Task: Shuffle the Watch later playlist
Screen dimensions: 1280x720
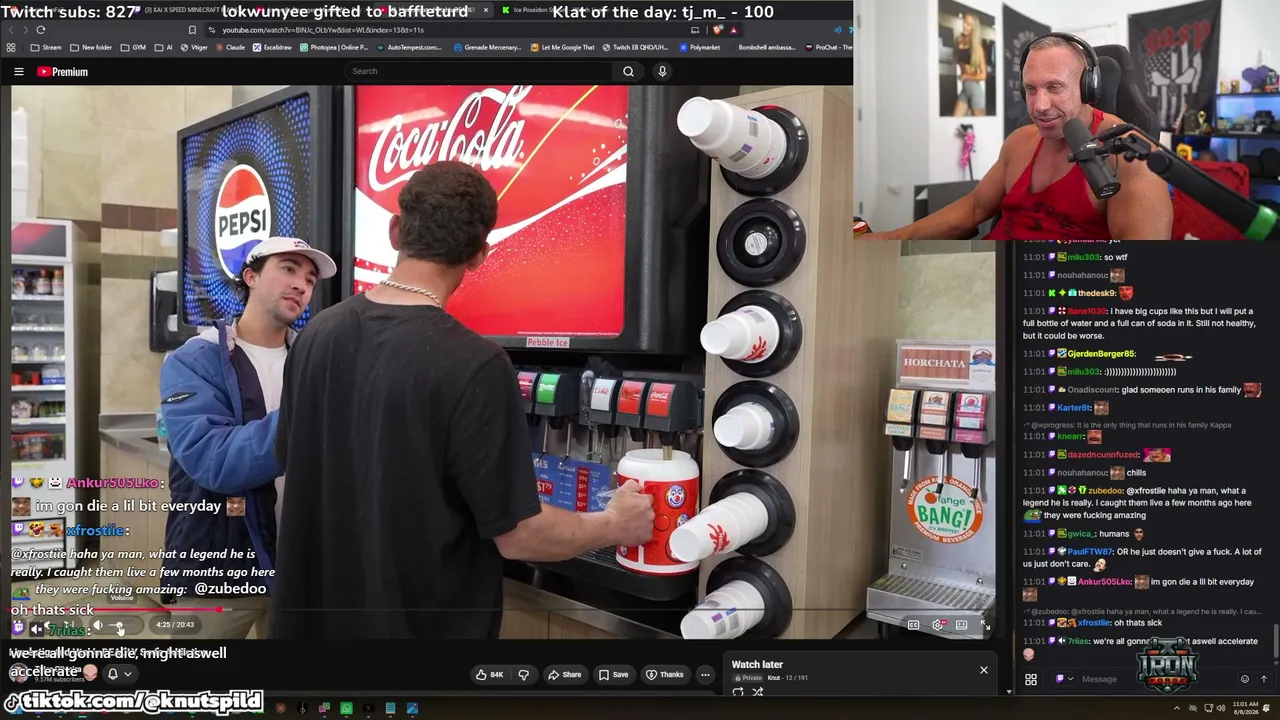Action: coord(757,692)
